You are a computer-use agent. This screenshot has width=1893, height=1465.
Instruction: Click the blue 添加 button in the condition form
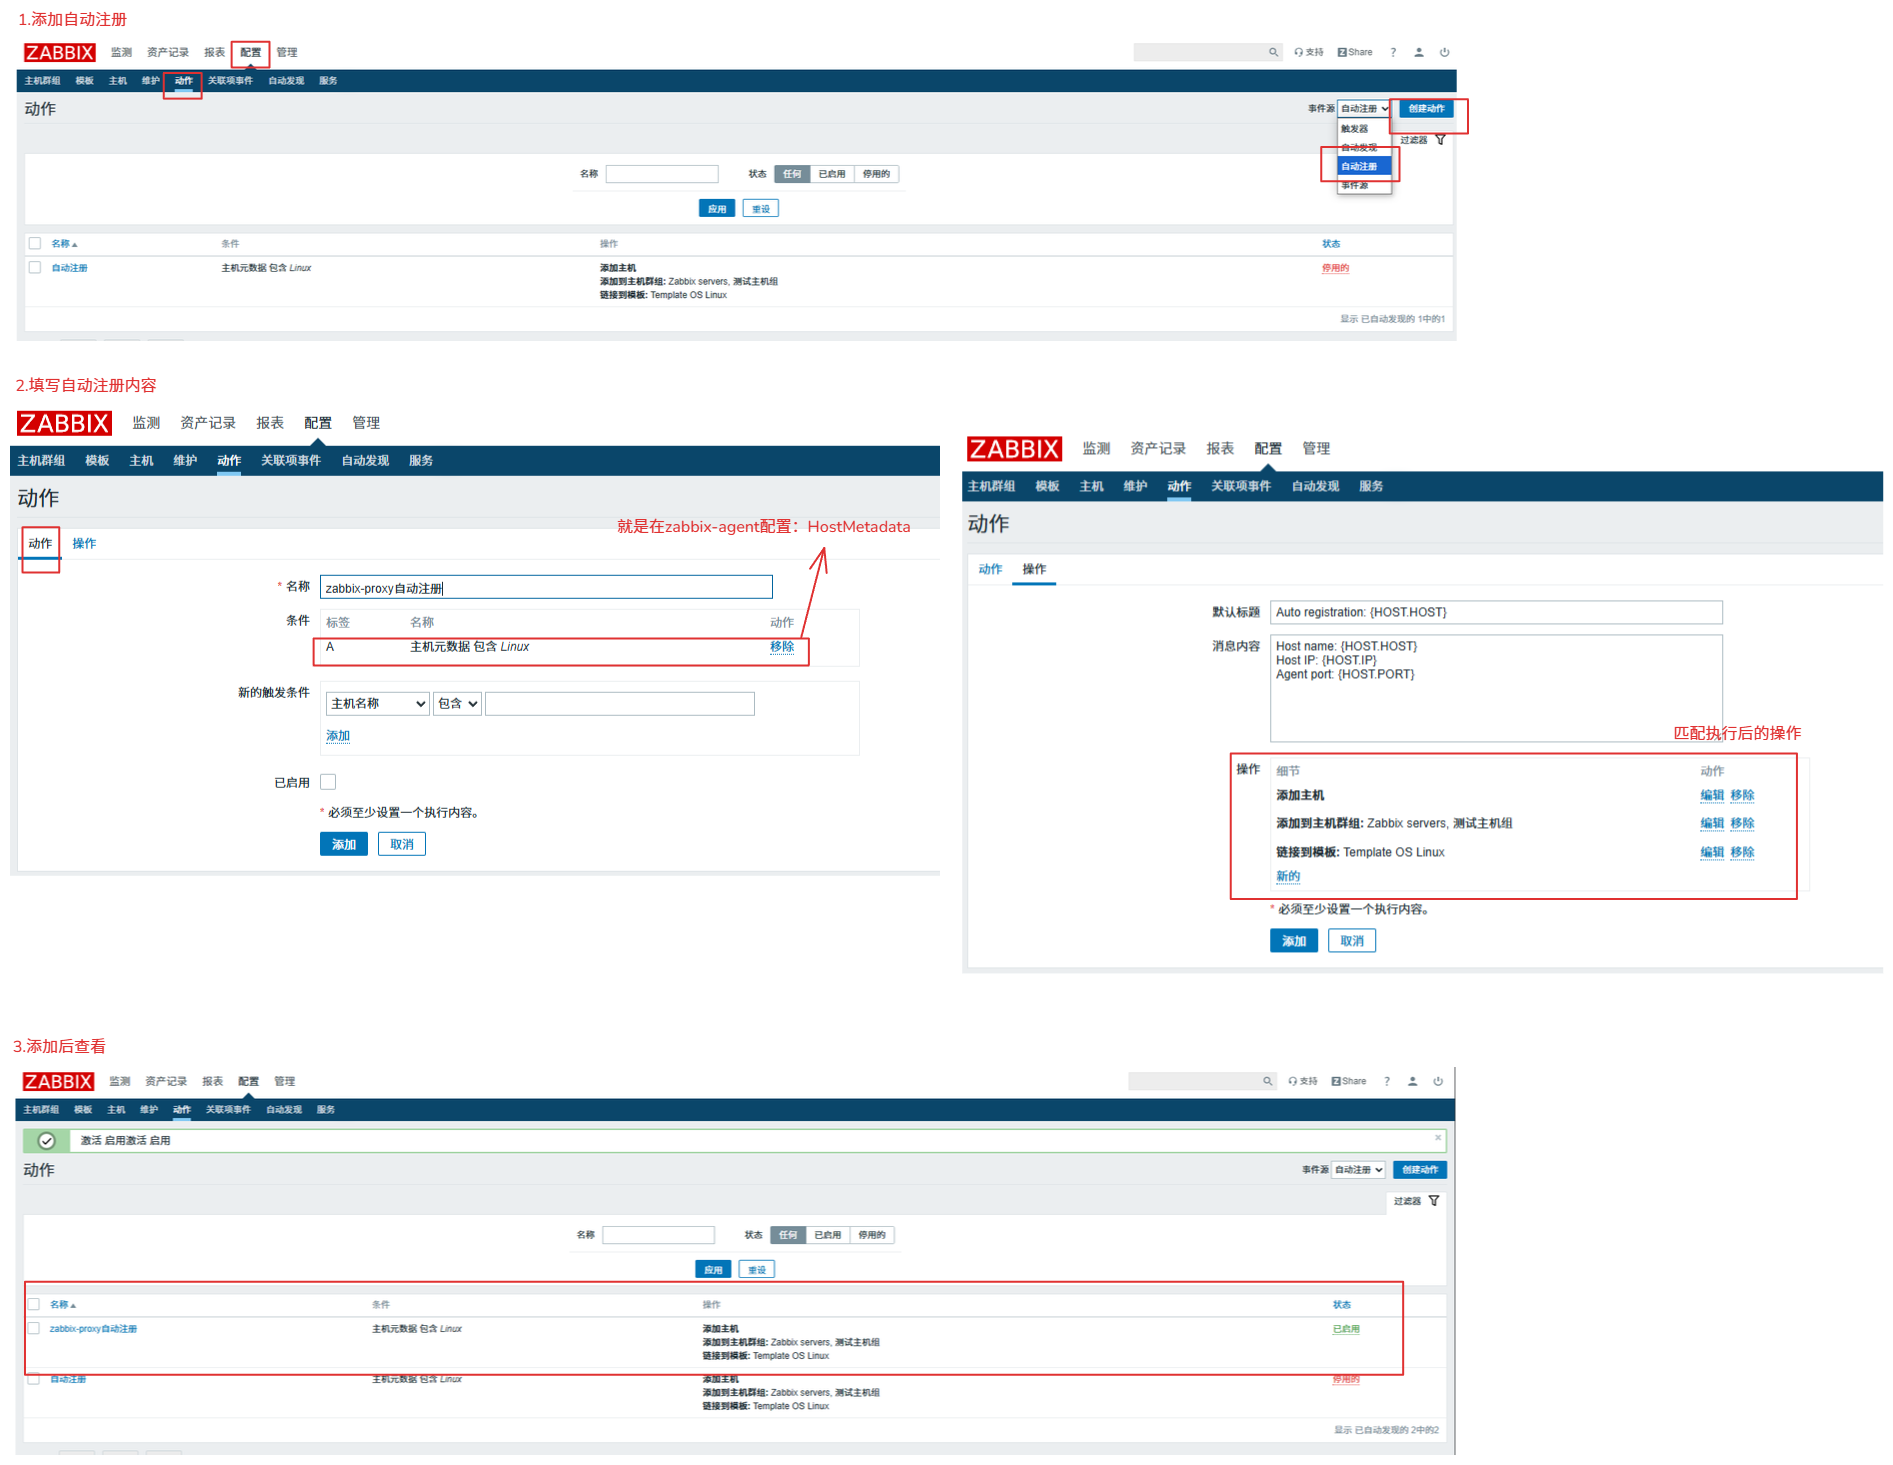coord(344,844)
